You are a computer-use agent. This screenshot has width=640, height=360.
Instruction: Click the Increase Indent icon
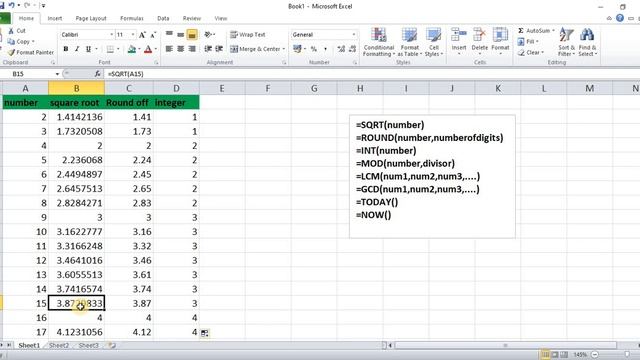tap(219, 49)
